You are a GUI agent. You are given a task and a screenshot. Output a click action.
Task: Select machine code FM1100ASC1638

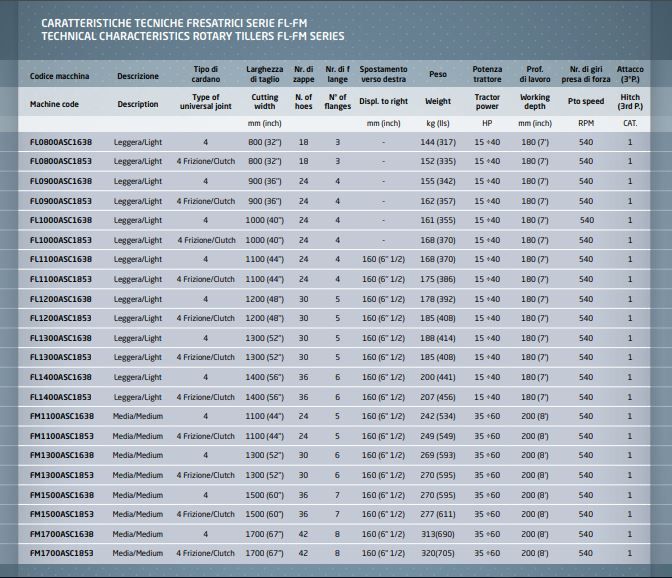pos(61,416)
